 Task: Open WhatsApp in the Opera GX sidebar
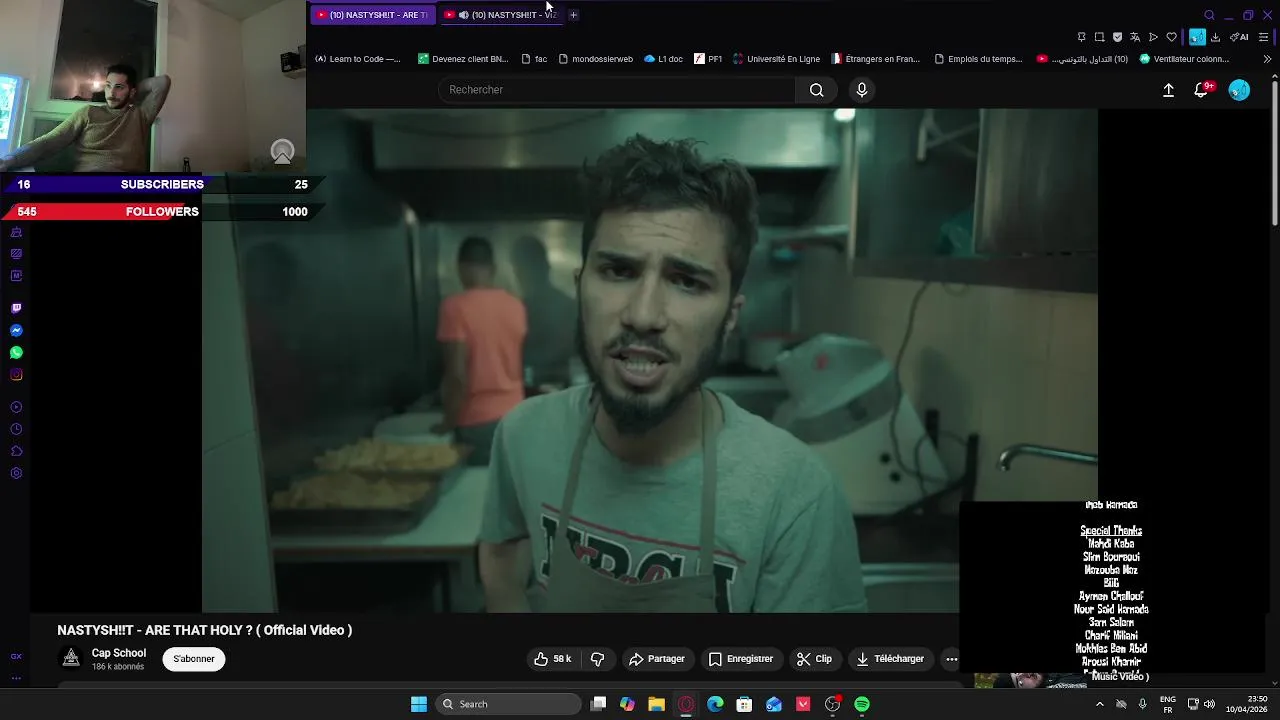16,352
